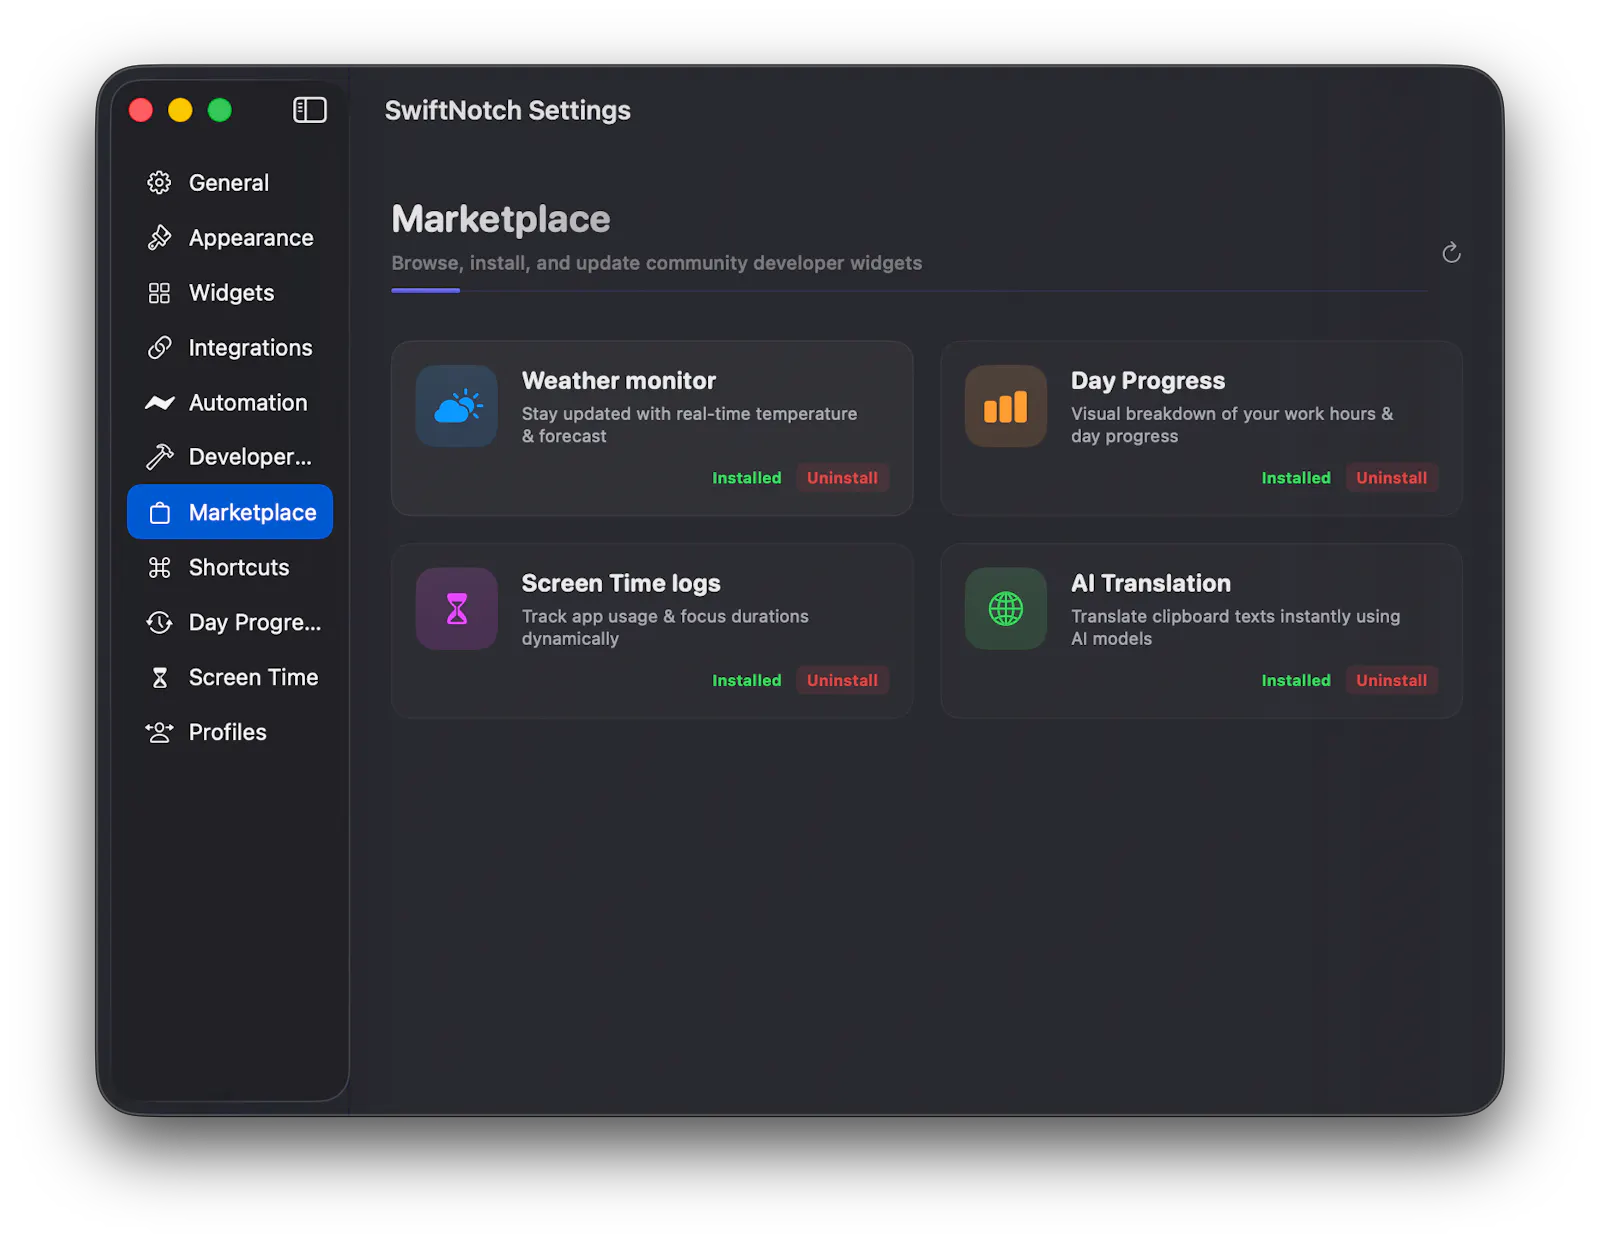Go to the Integrations section
Image resolution: width=1600 pixels, height=1243 pixels.
click(230, 347)
